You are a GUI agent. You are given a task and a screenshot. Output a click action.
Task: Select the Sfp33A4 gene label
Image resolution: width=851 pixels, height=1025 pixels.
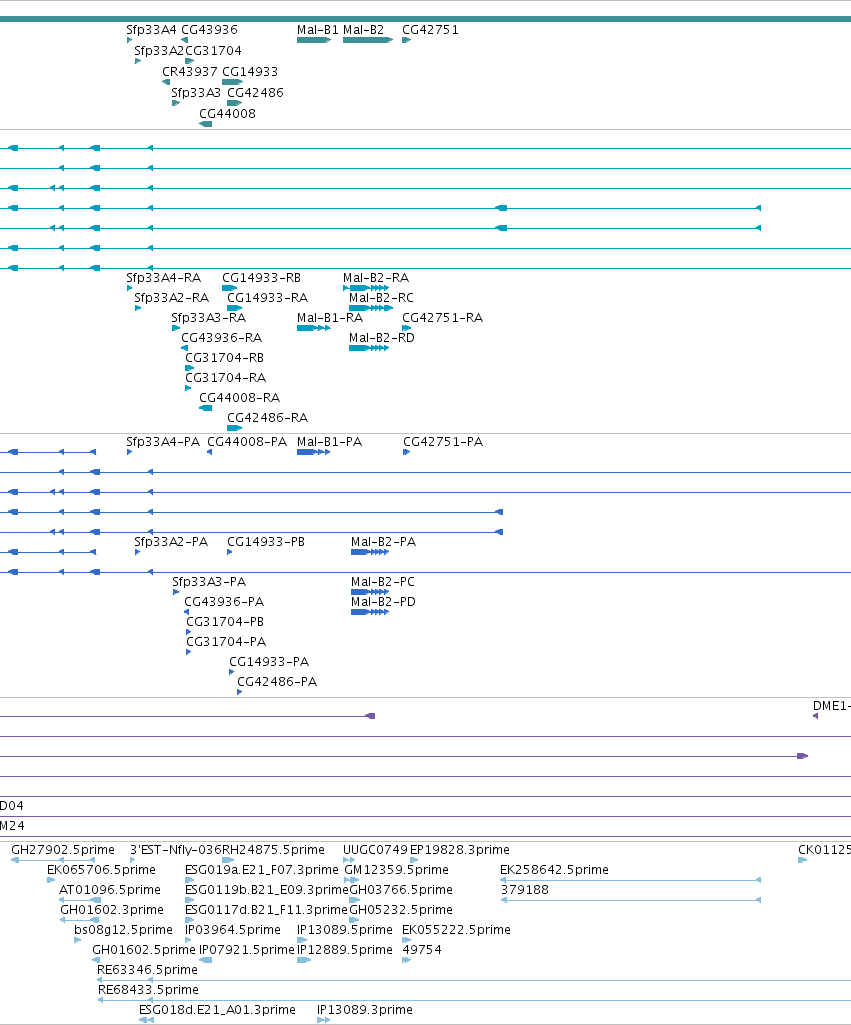point(151,30)
